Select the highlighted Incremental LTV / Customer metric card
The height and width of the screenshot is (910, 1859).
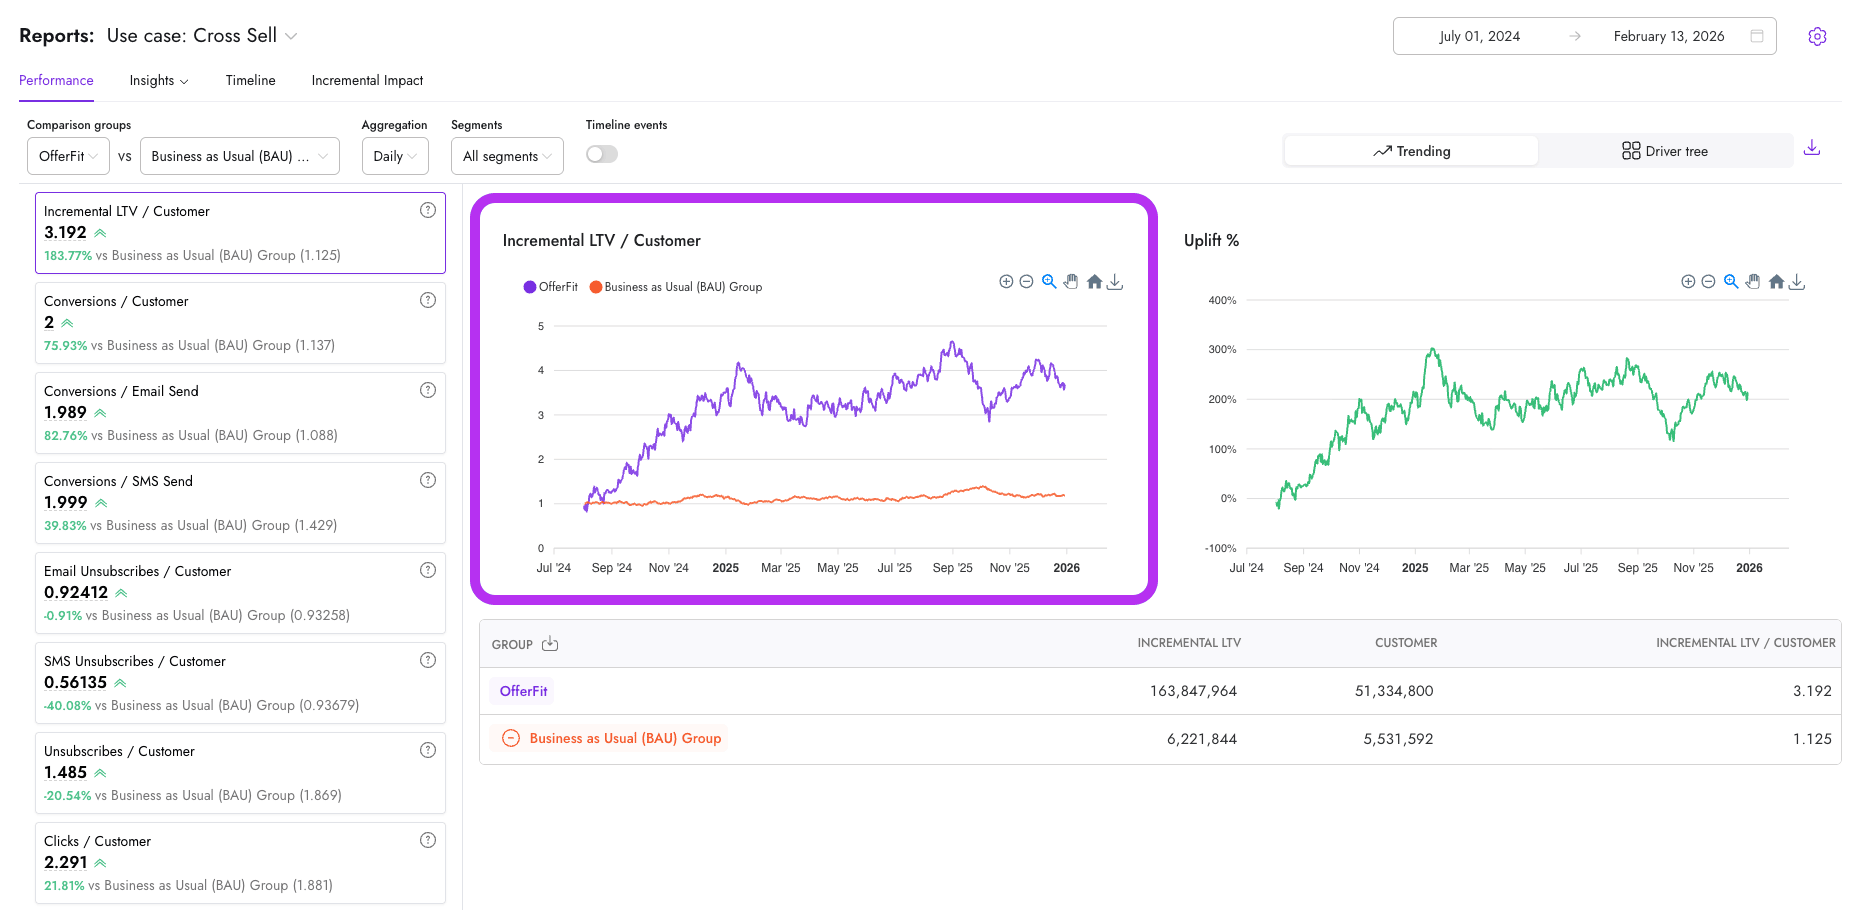tap(240, 233)
